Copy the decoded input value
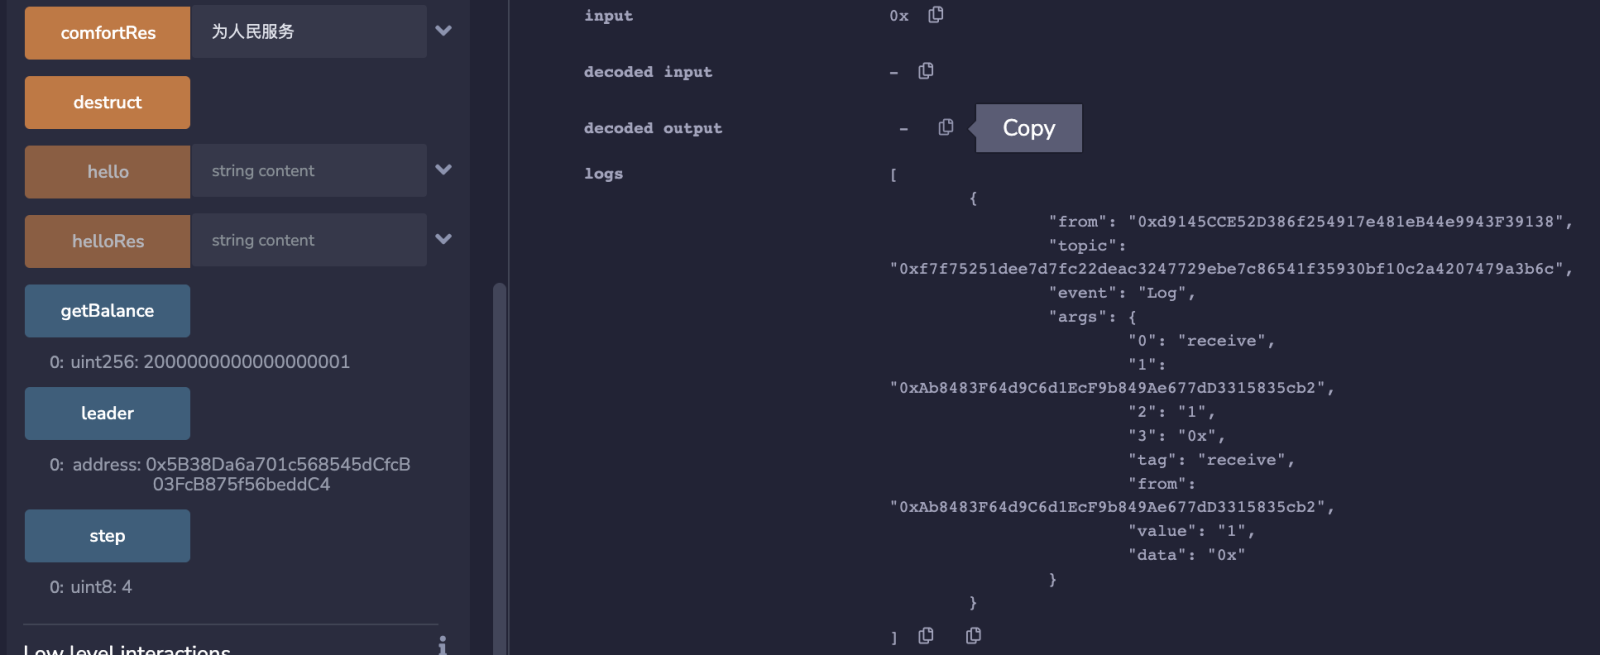This screenshot has width=1600, height=655. 926,71
